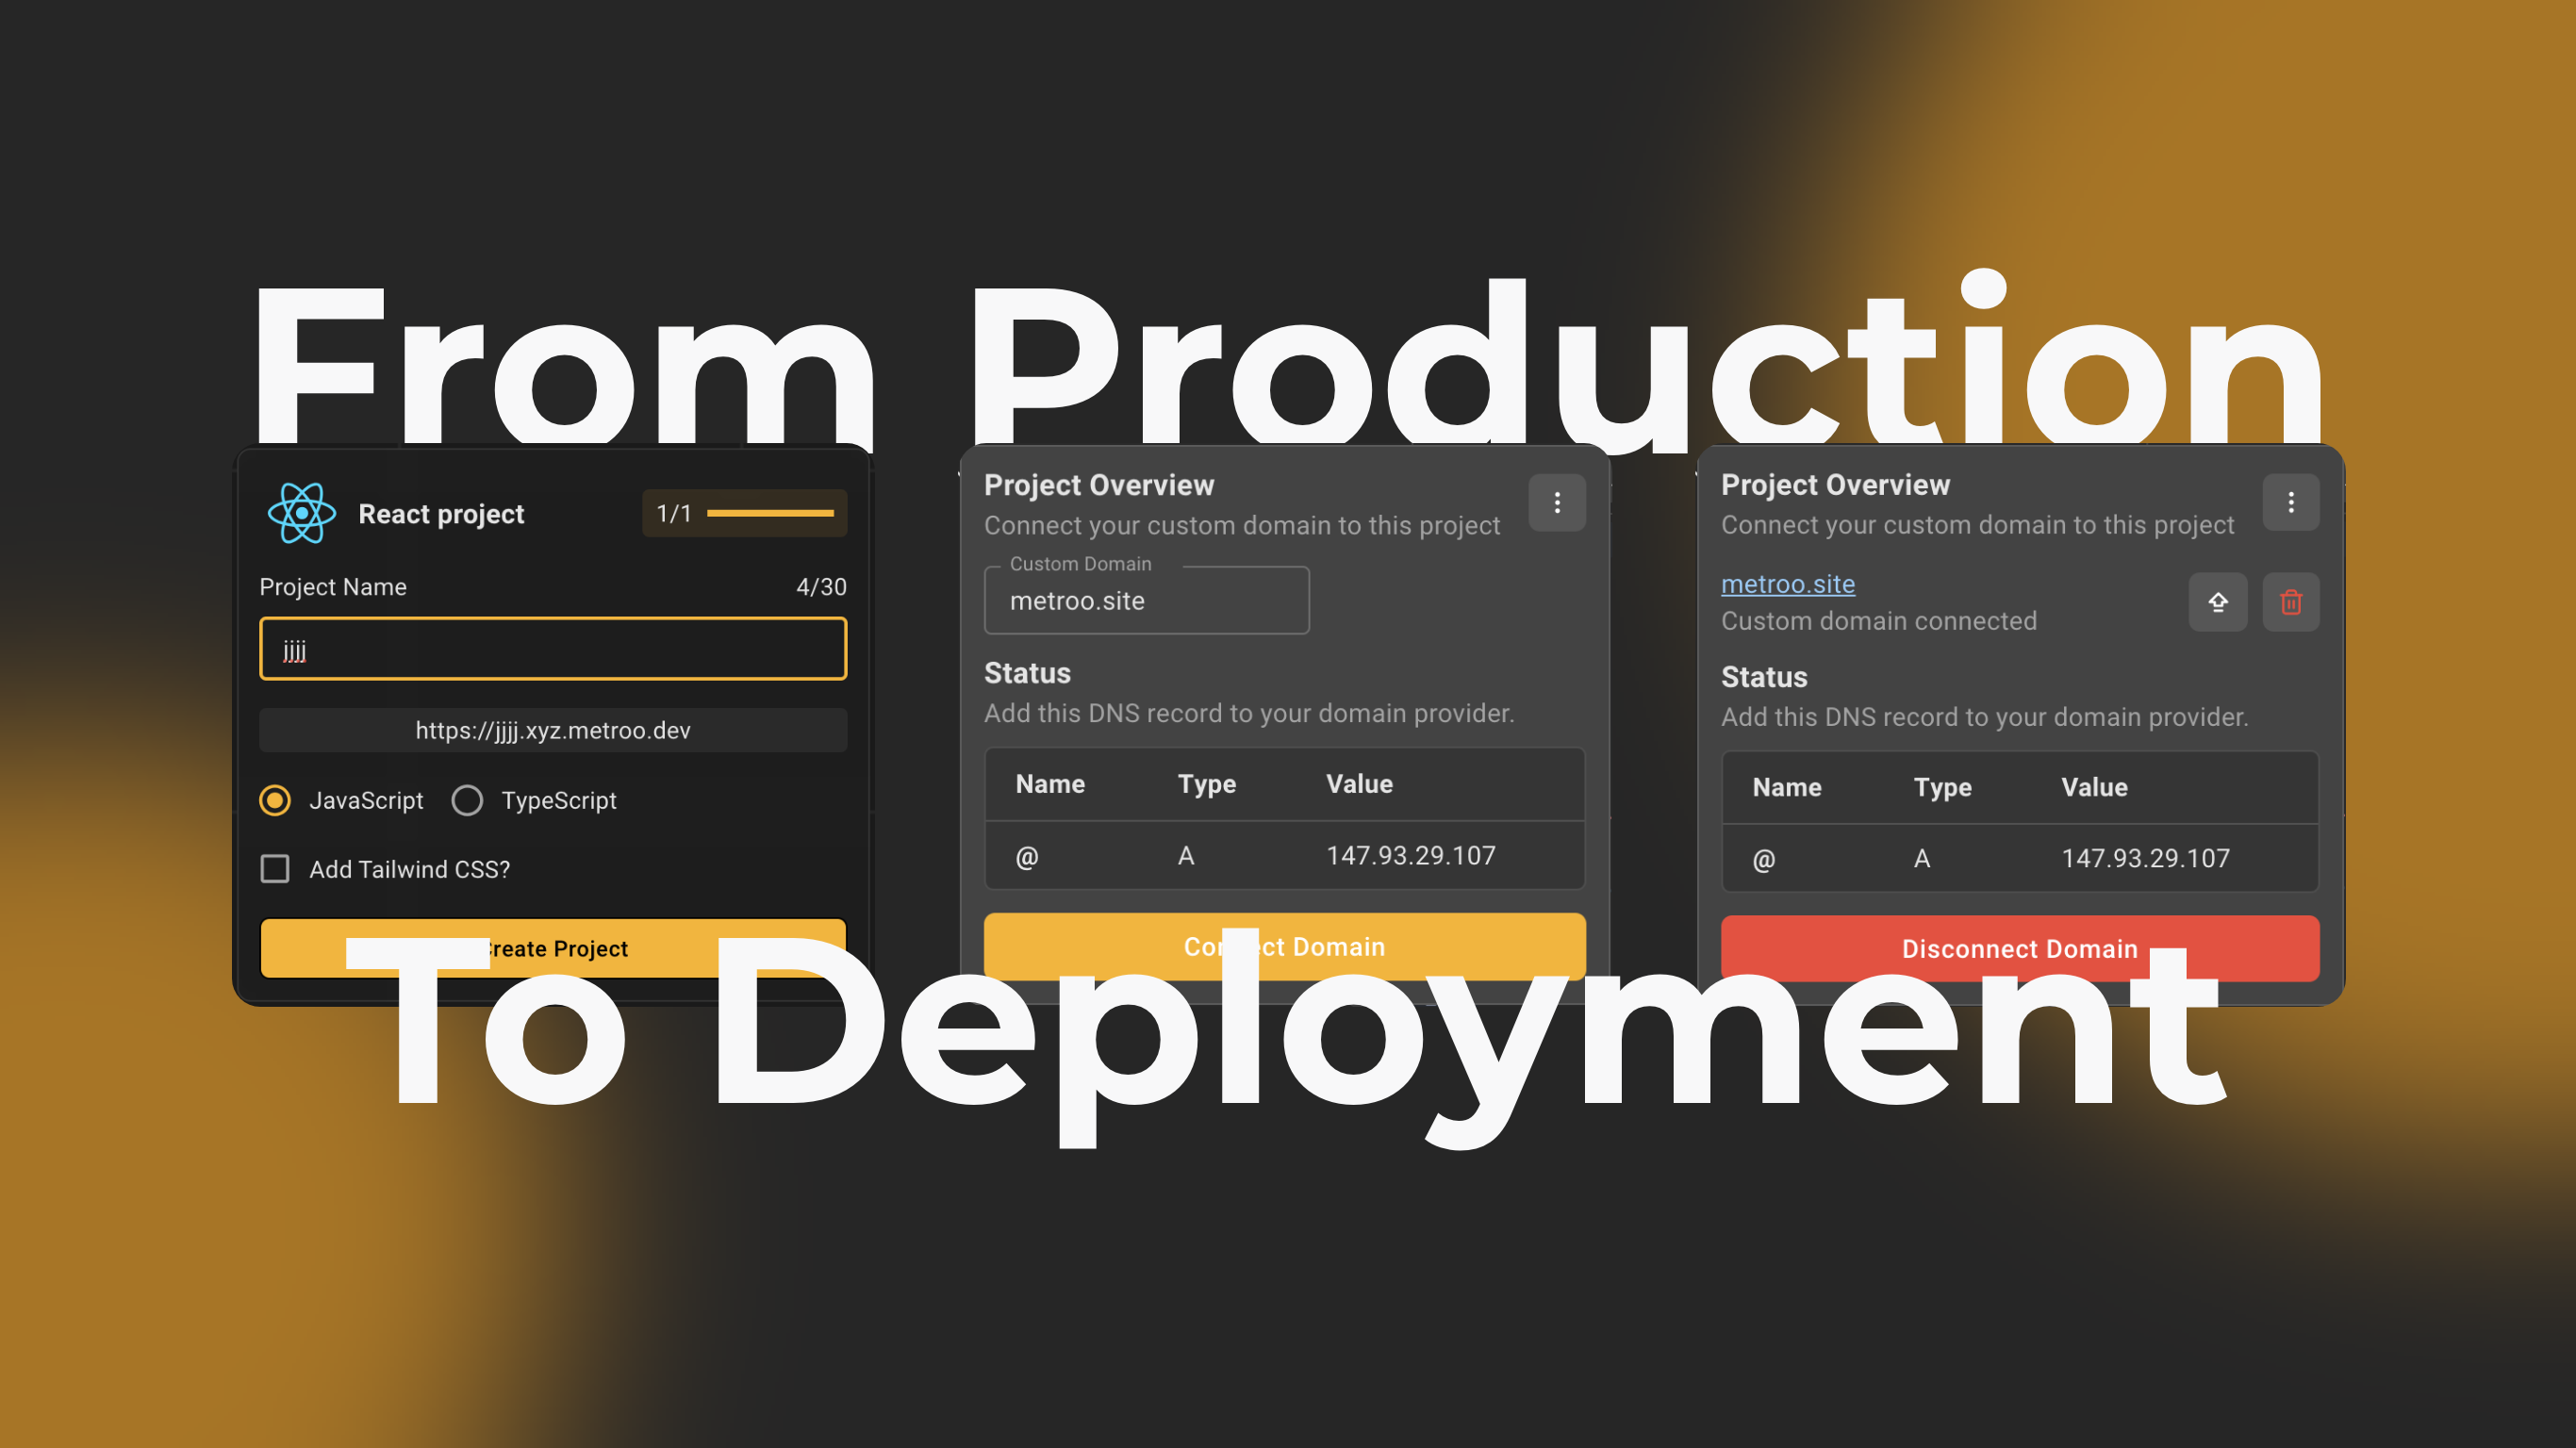Click the Value column header in the middle card
The width and height of the screenshot is (2576, 1448).
coord(1359,784)
